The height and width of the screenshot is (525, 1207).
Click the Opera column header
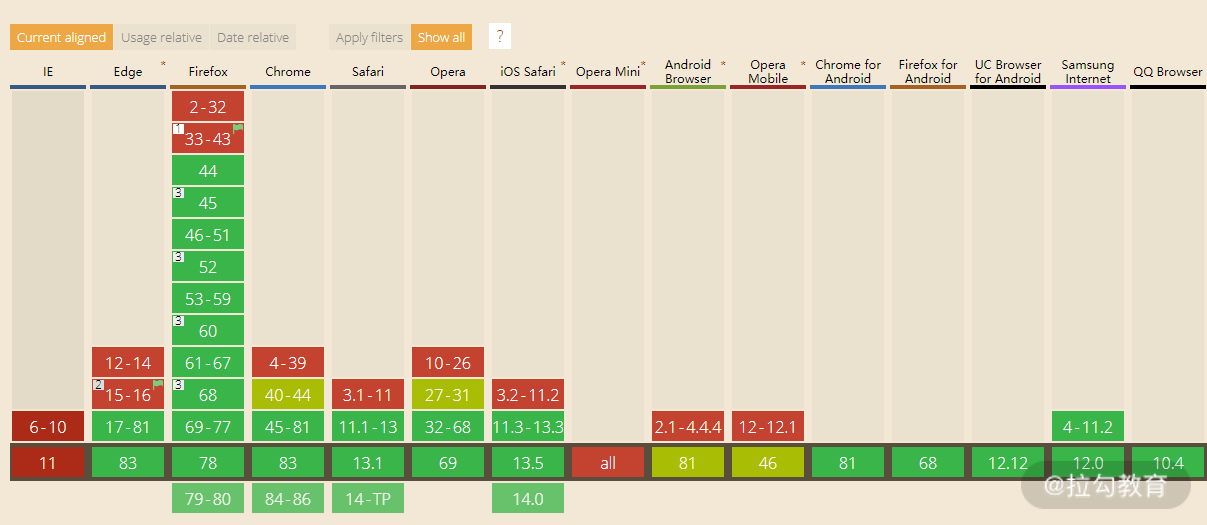(448, 72)
